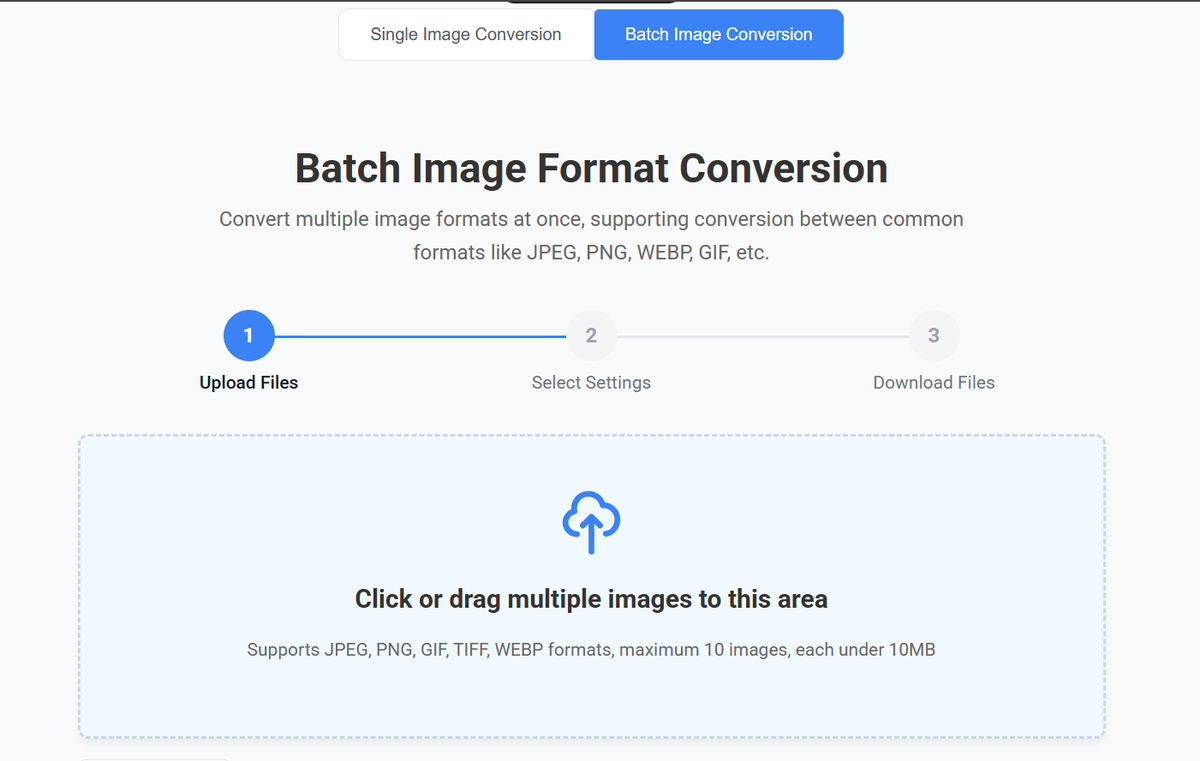
Task: Click the dashed border of the upload box
Action: (590, 434)
